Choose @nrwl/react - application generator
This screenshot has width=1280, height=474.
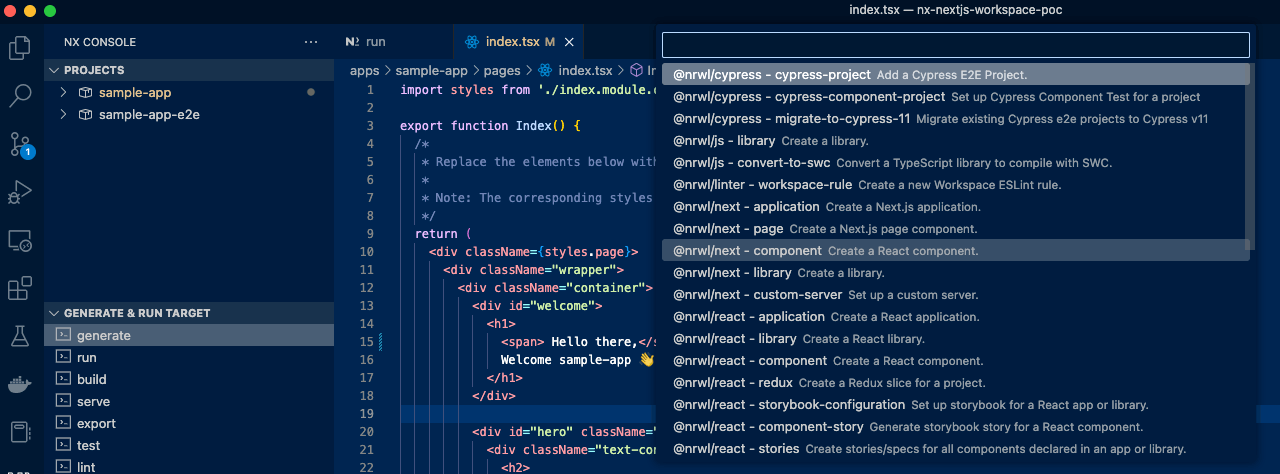click(956, 317)
